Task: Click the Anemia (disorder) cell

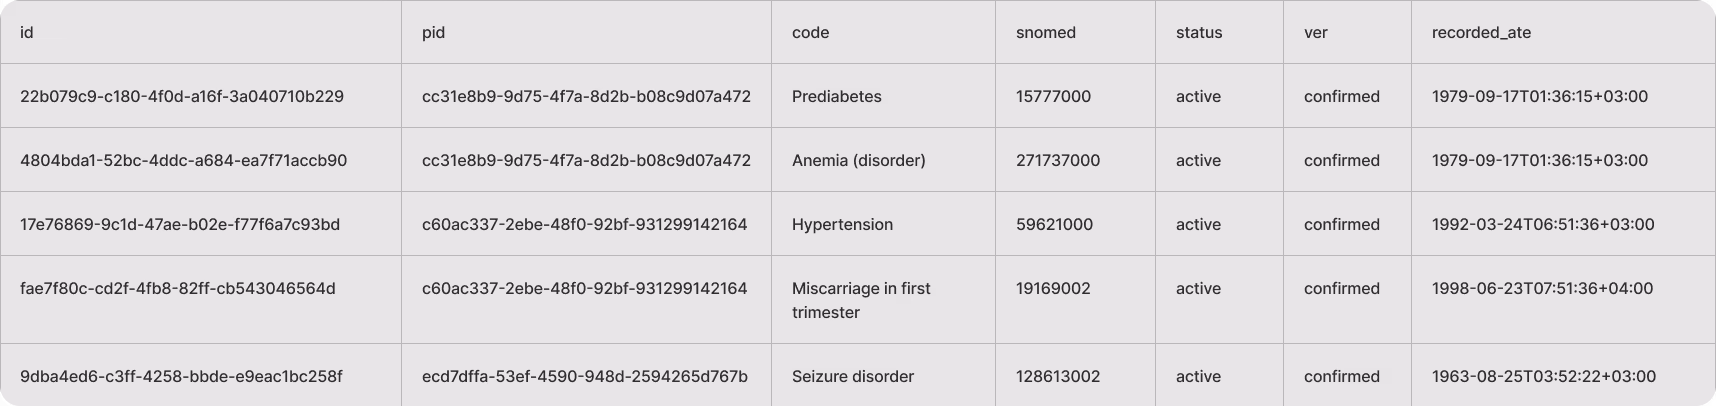Action: 858,161
